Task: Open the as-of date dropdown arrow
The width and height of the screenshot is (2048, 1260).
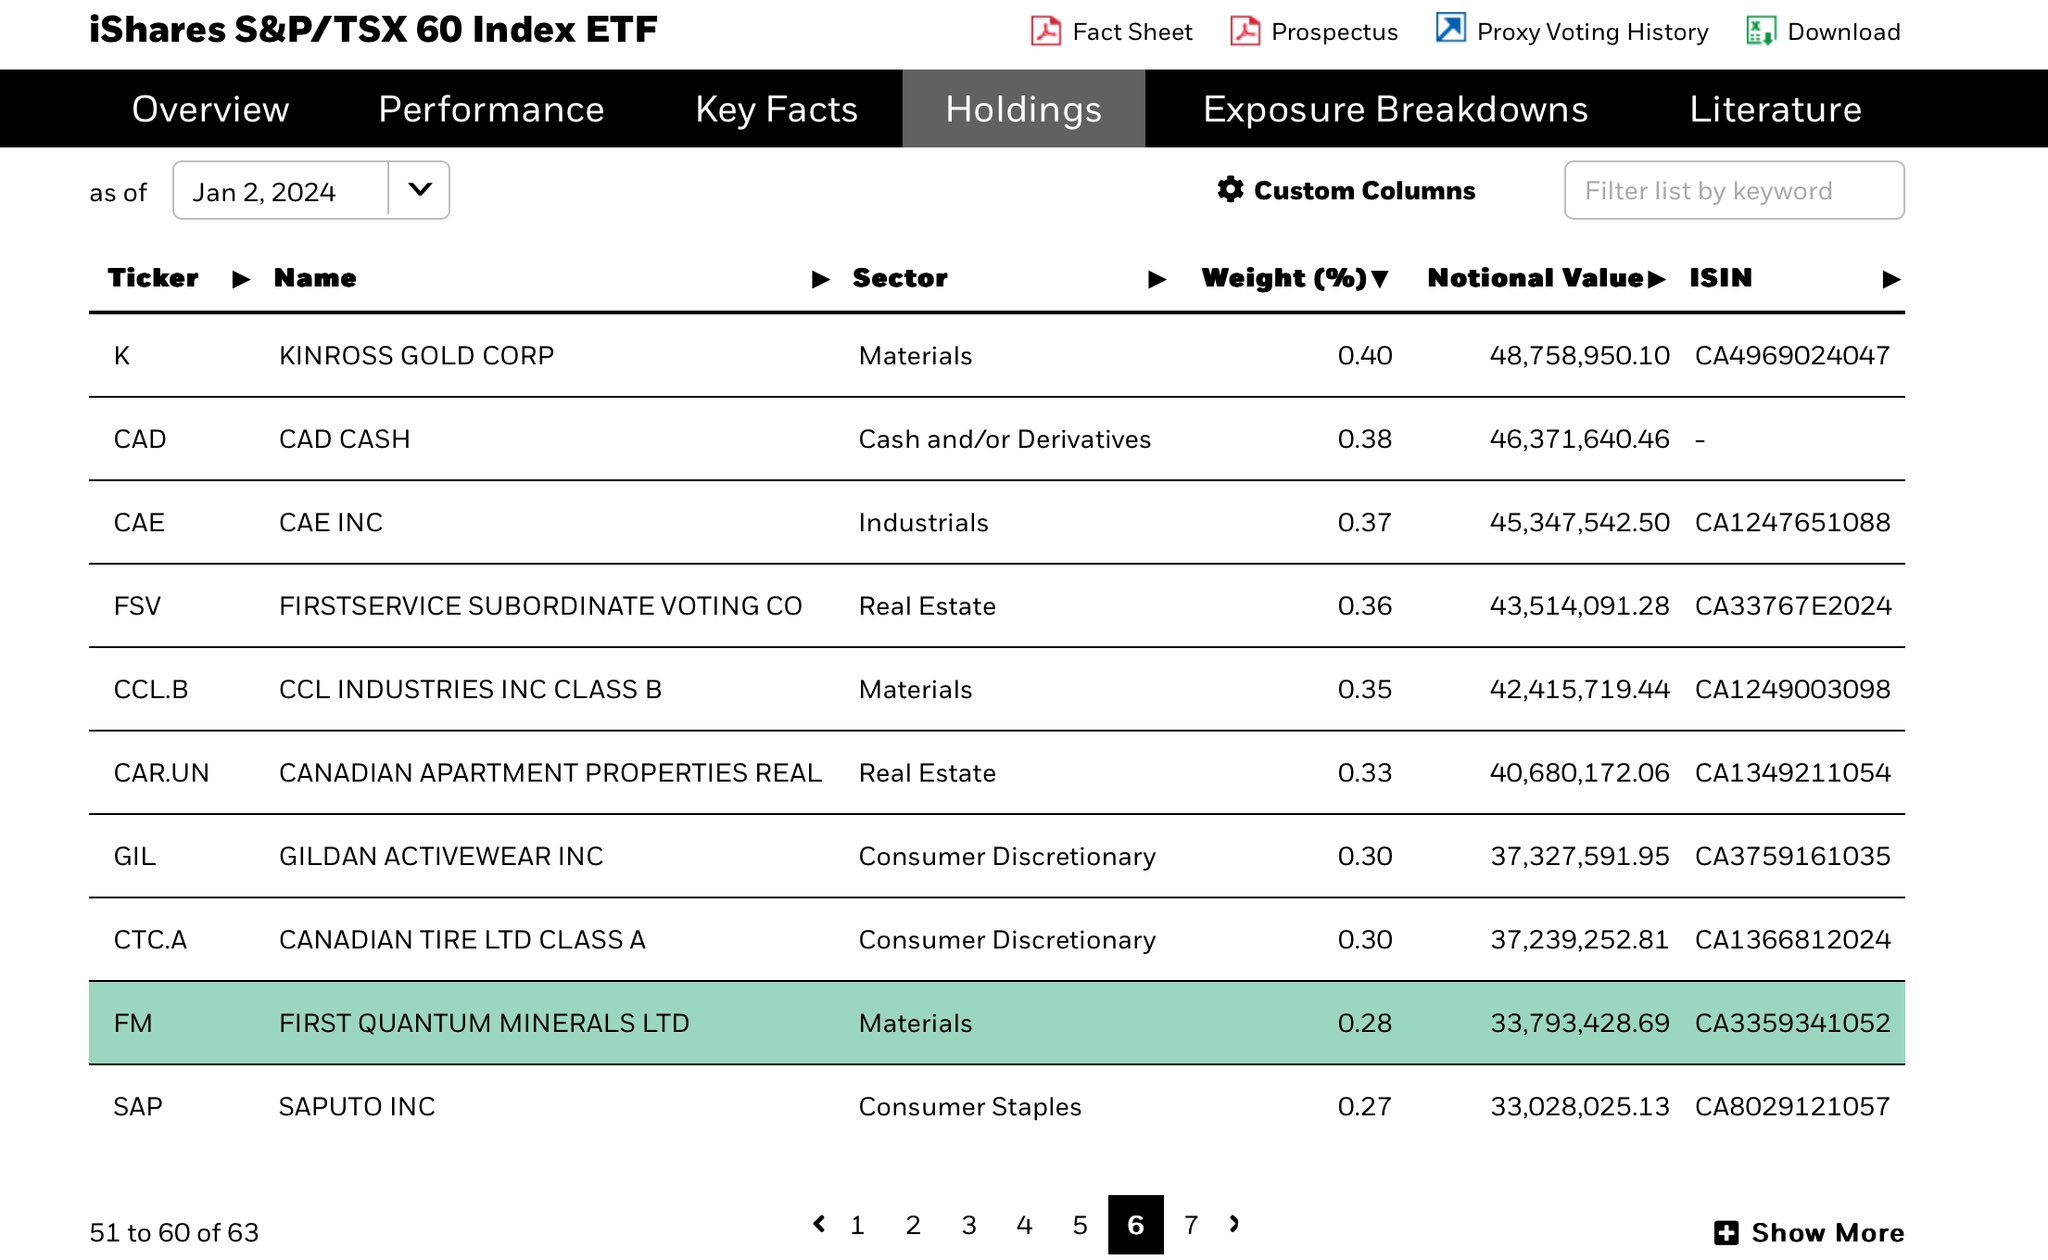Action: pyautogui.click(x=420, y=190)
